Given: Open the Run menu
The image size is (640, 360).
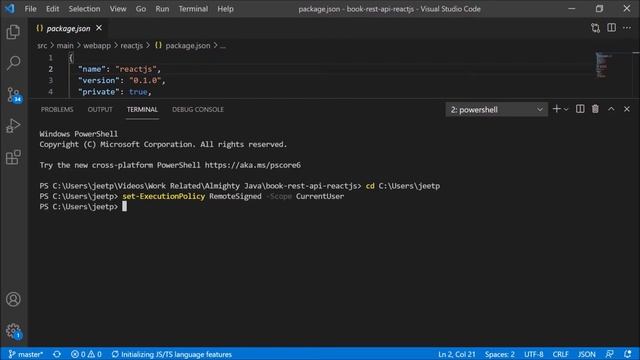Looking at the screenshot, I should (x=162, y=9).
